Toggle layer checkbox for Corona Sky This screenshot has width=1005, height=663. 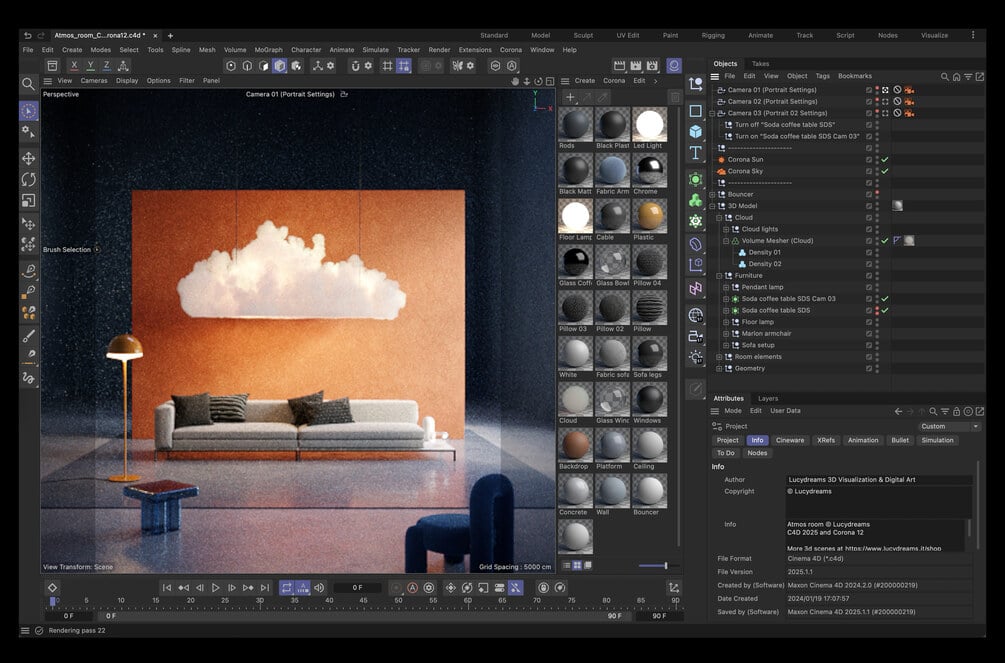[x=869, y=171]
